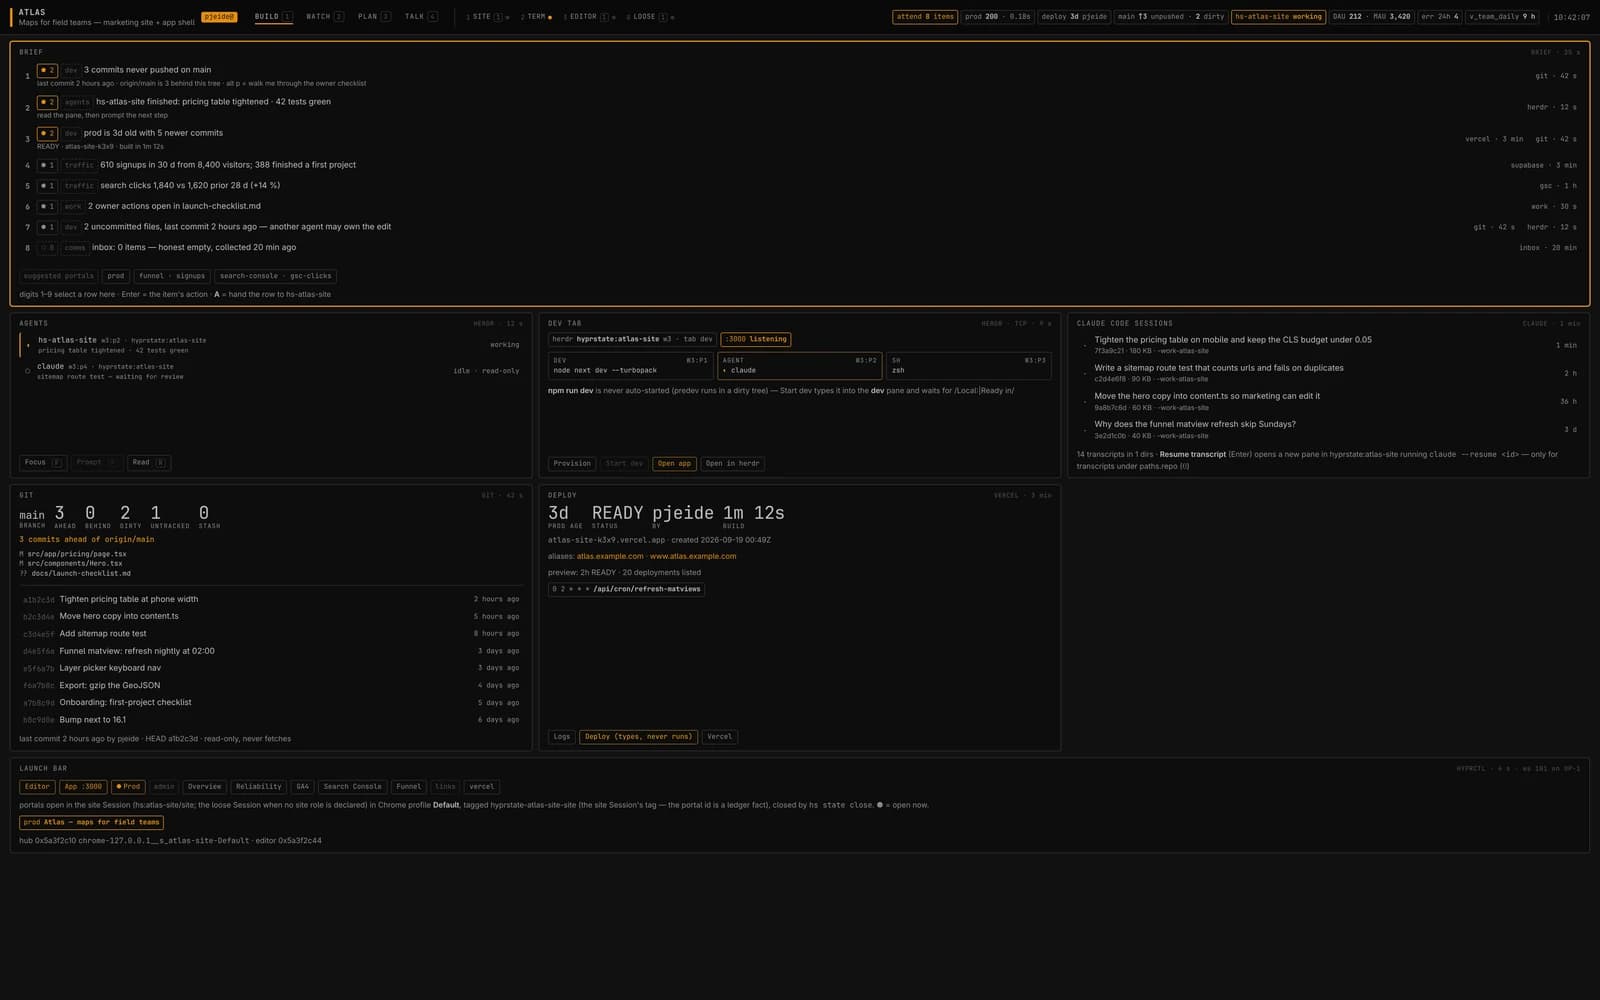Screen dimensions: 1600x1000
Task: Select the TERM session in the header
Action: pyautogui.click(x=536, y=17)
